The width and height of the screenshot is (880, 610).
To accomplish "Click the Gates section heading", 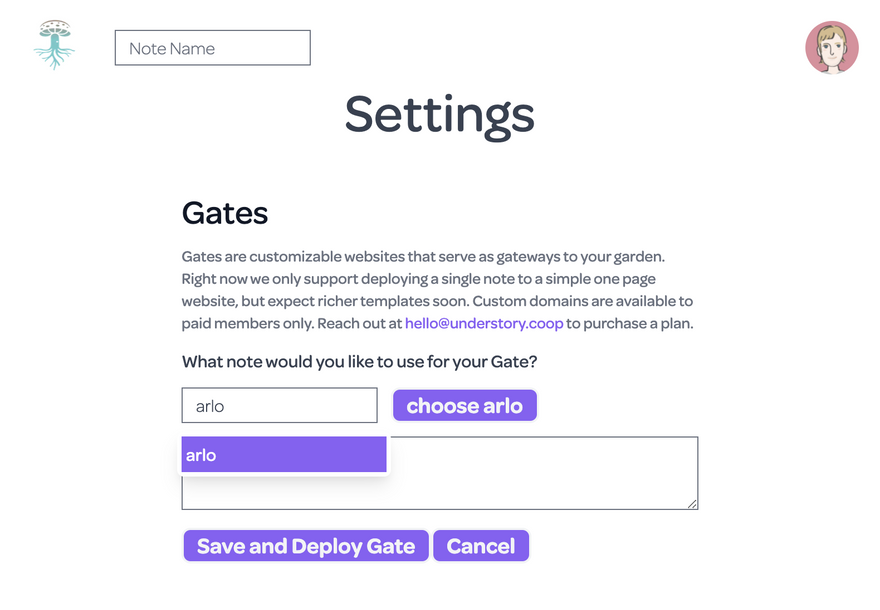I will 225,213.
